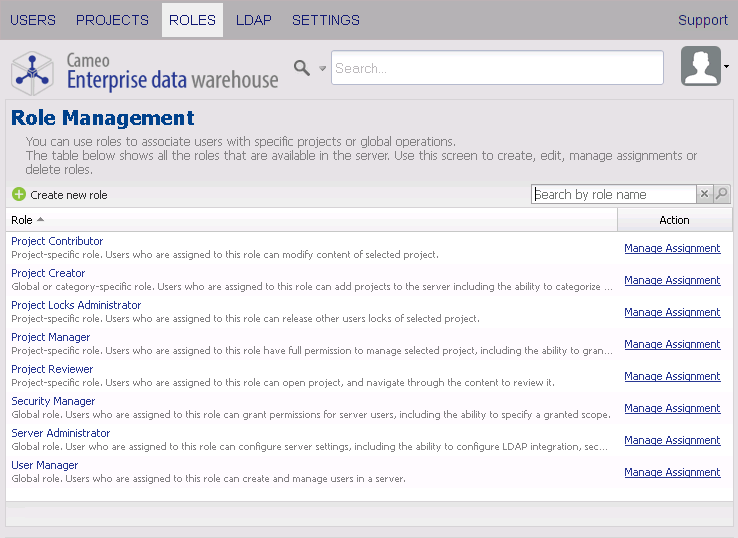The width and height of the screenshot is (738, 538).
Task: Click the green Create new role plus icon
Action: [x=19, y=195]
